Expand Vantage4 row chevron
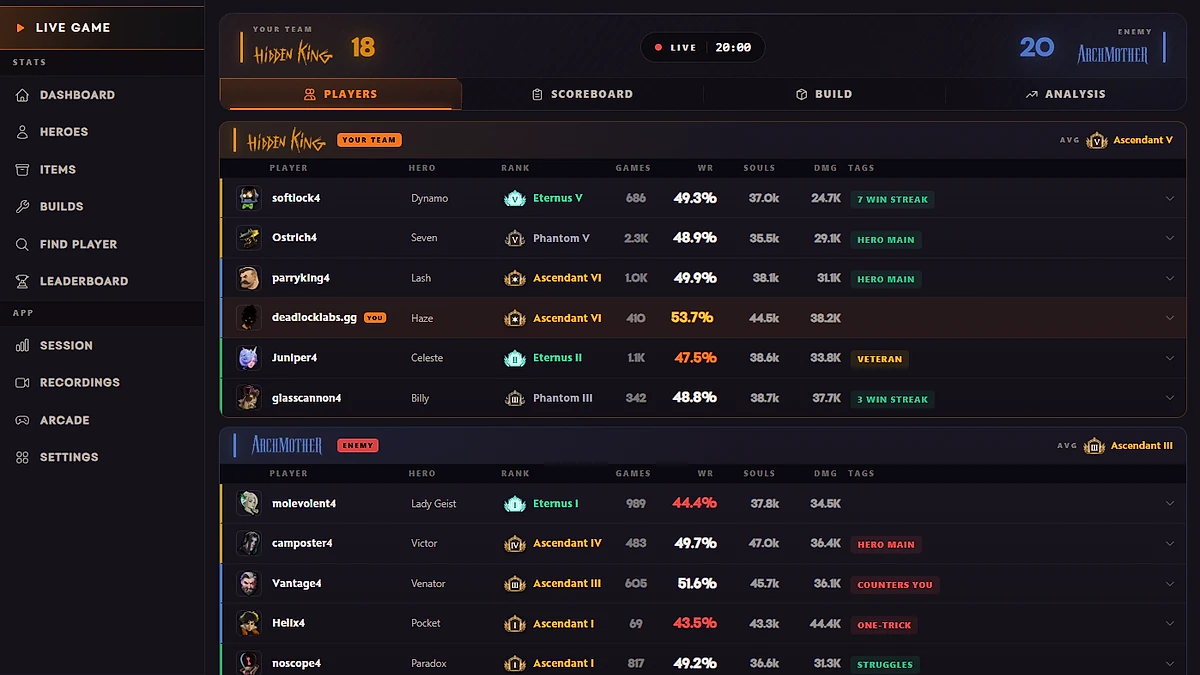This screenshot has height=675, width=1200. click(x=1170, y=583)
